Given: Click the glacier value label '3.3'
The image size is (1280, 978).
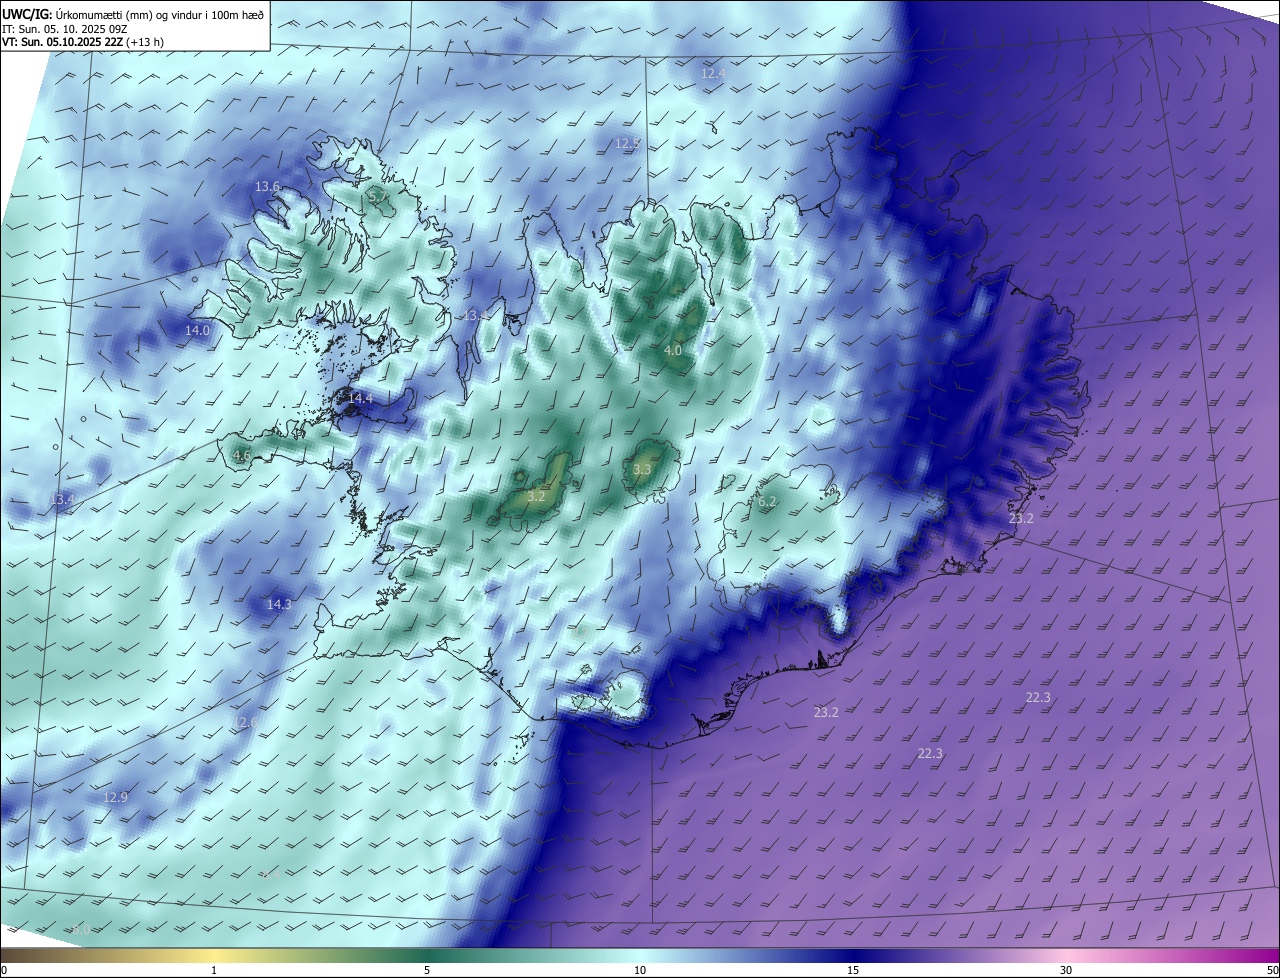Looking at the screenshot, I should click(642, 470).
